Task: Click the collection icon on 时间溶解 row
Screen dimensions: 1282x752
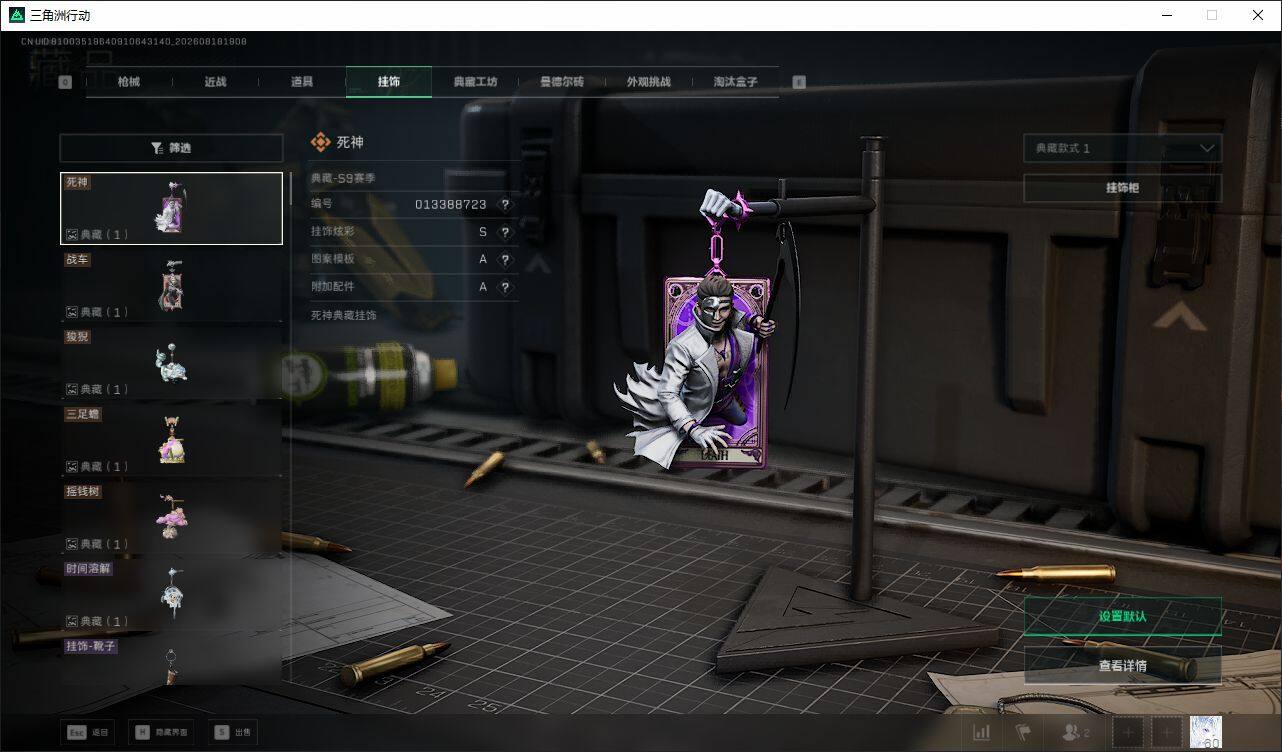Action: 72,621
